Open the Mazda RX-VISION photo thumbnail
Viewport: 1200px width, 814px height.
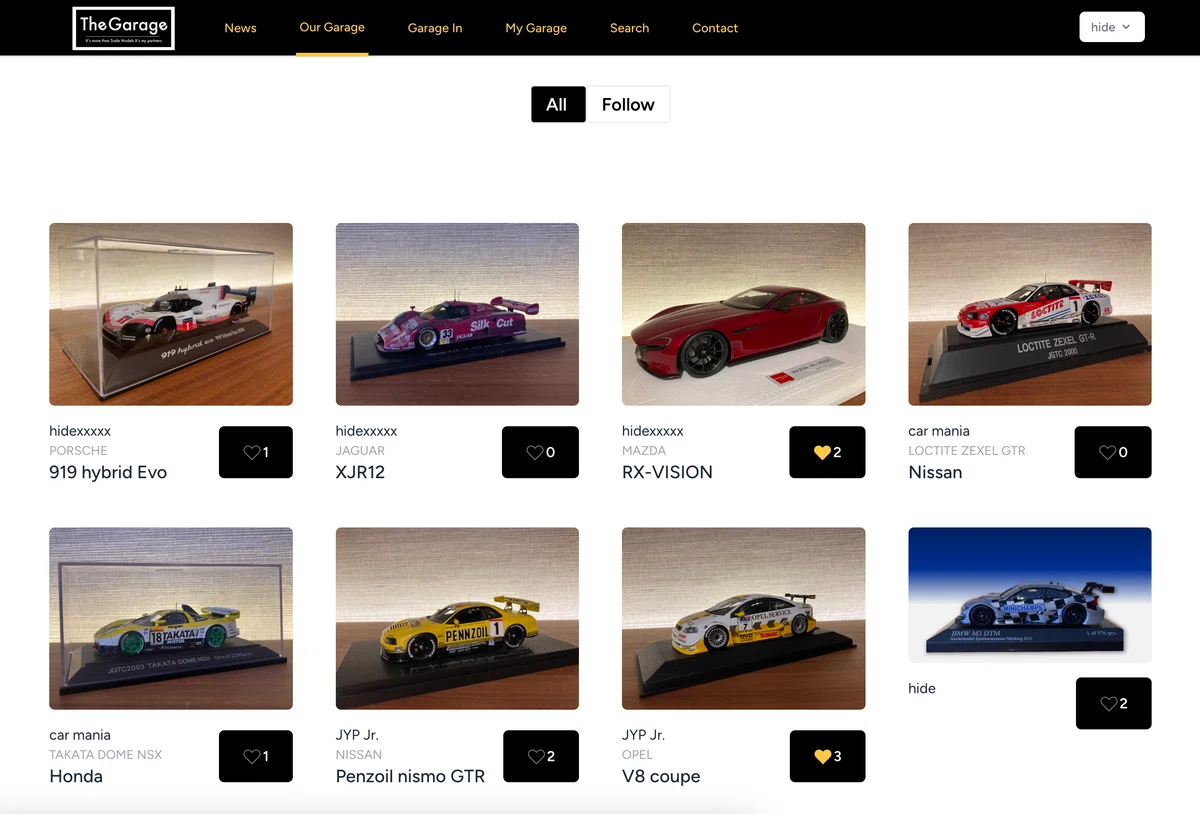[x=744, y=314]
